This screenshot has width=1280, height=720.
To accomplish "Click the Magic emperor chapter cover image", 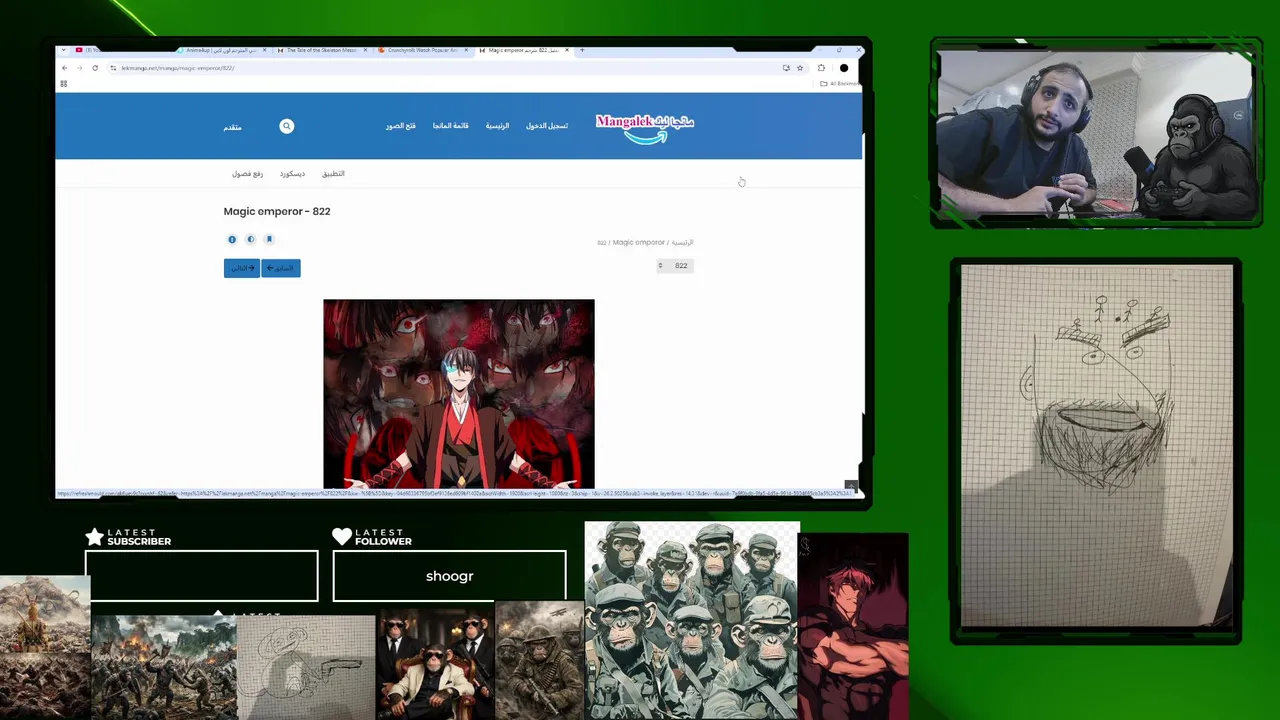I will pos(459,393).
